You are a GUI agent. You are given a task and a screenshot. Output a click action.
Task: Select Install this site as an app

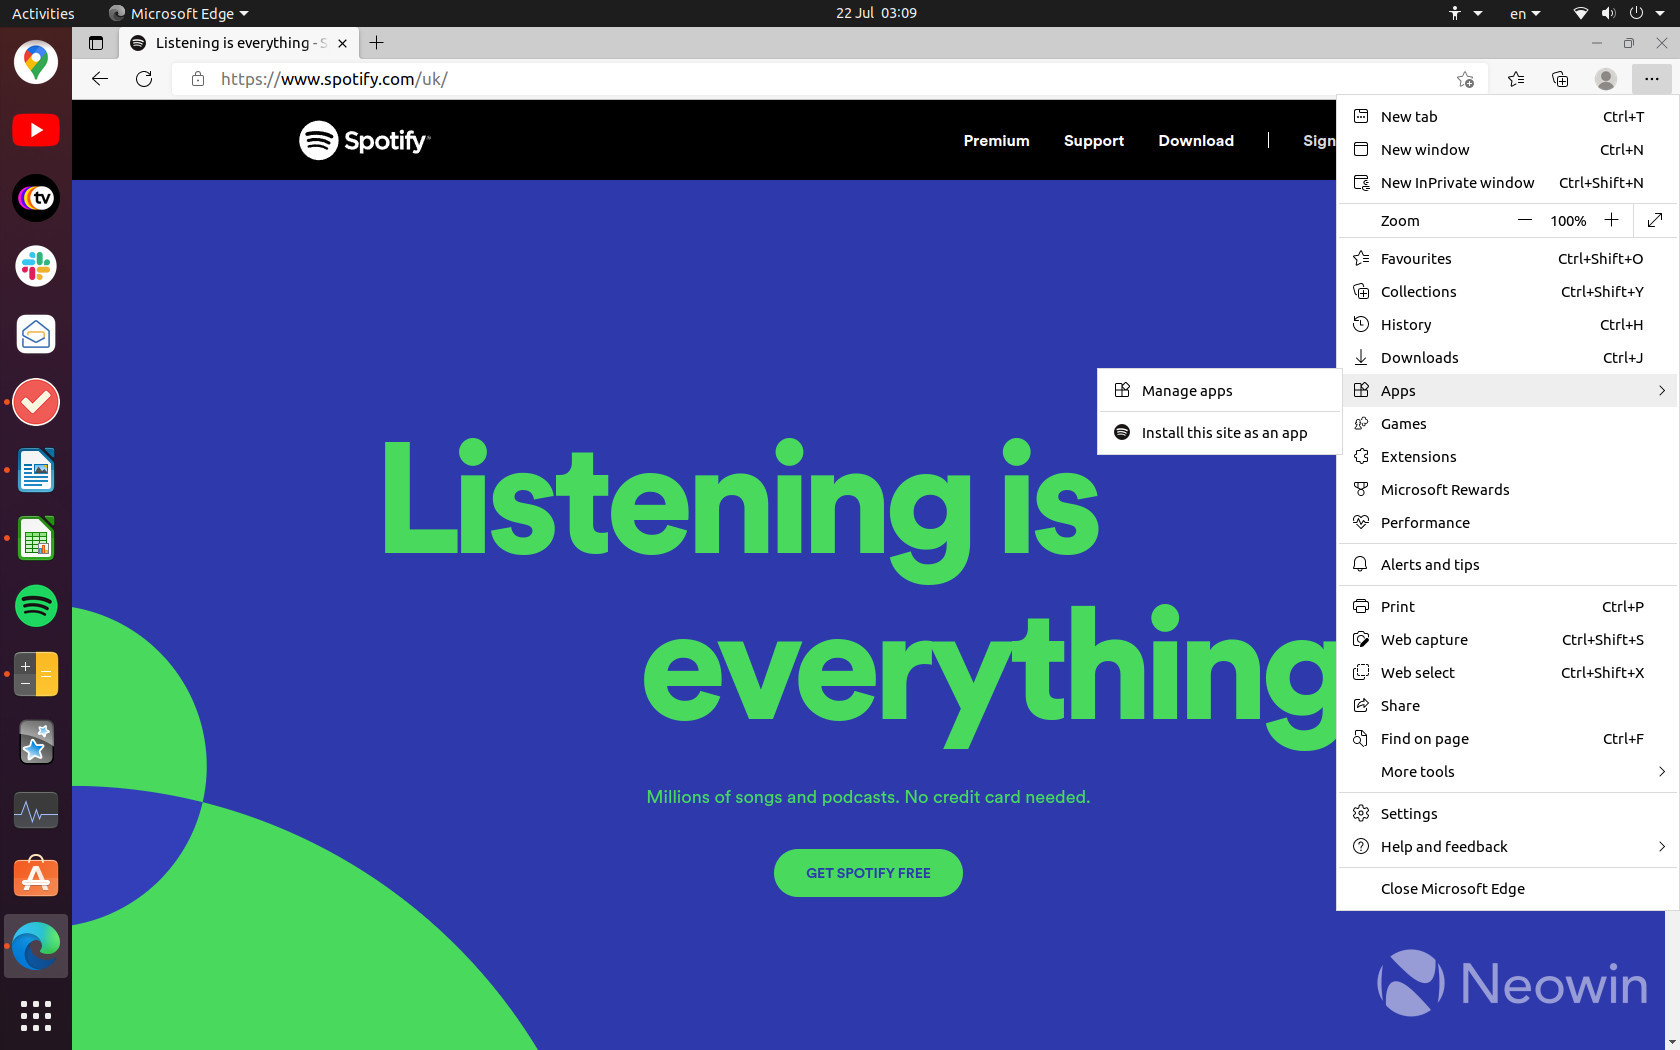point(1224,433)
